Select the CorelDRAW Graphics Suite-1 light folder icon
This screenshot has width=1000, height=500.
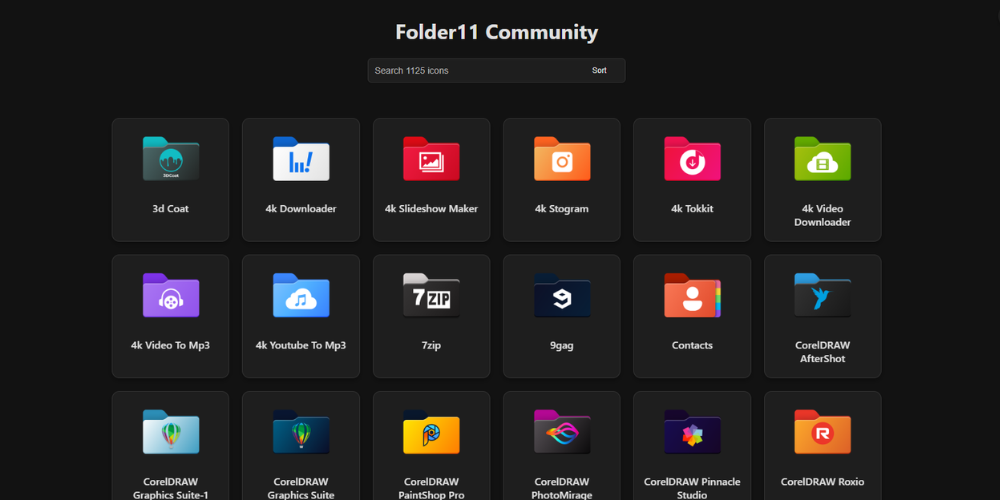pyautogui.click(x=170, y=432)
